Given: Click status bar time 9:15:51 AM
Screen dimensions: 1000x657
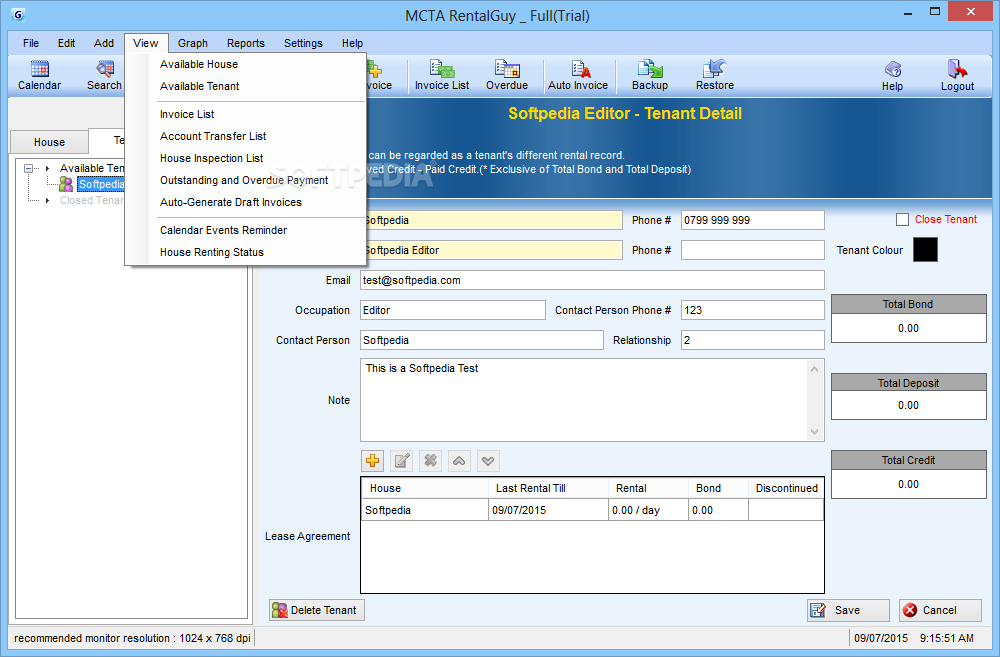Looking at the screenshot, I should point(946,638).
